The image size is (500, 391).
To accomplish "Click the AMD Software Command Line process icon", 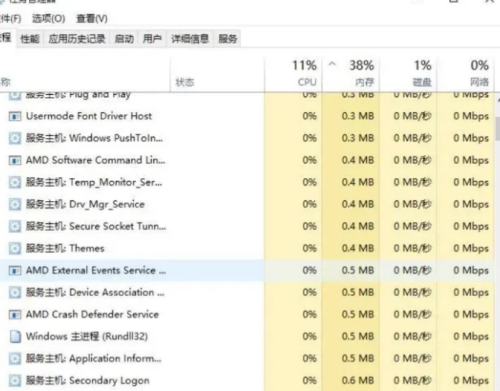I will [x=15, y=160].
